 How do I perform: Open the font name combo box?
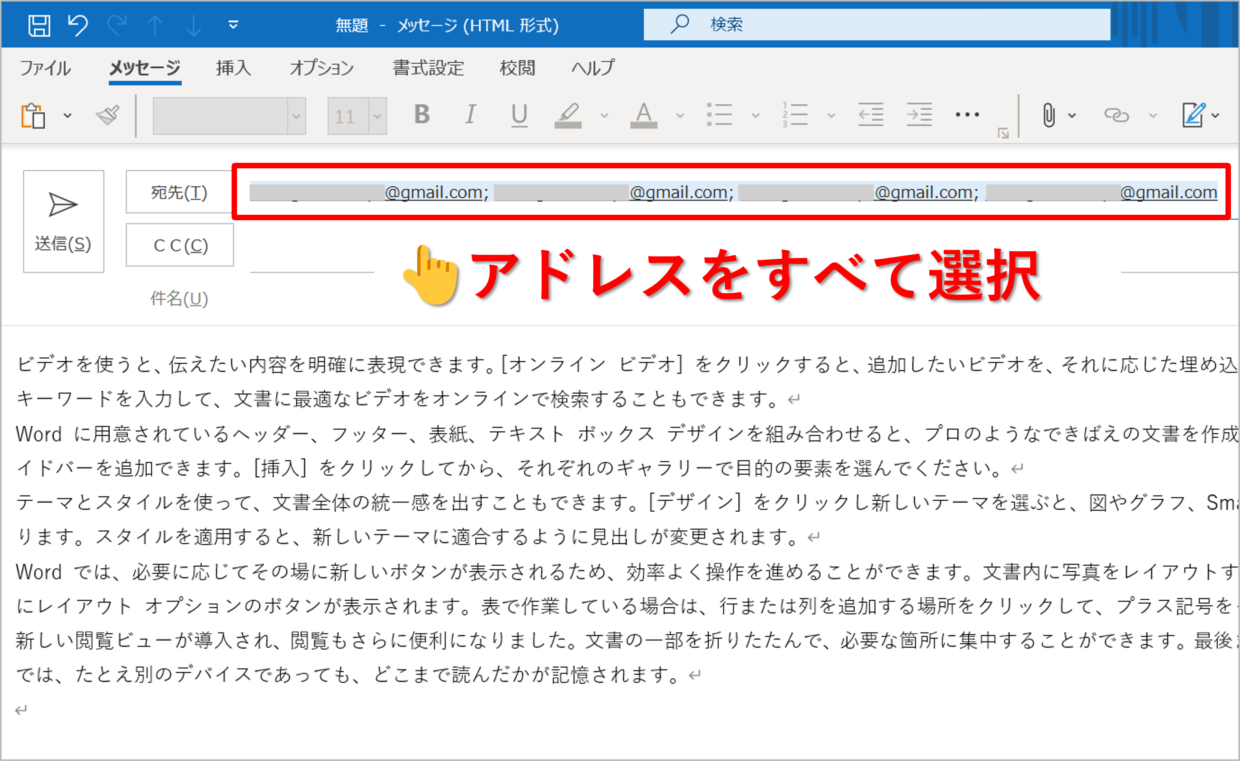pos(229,116)
